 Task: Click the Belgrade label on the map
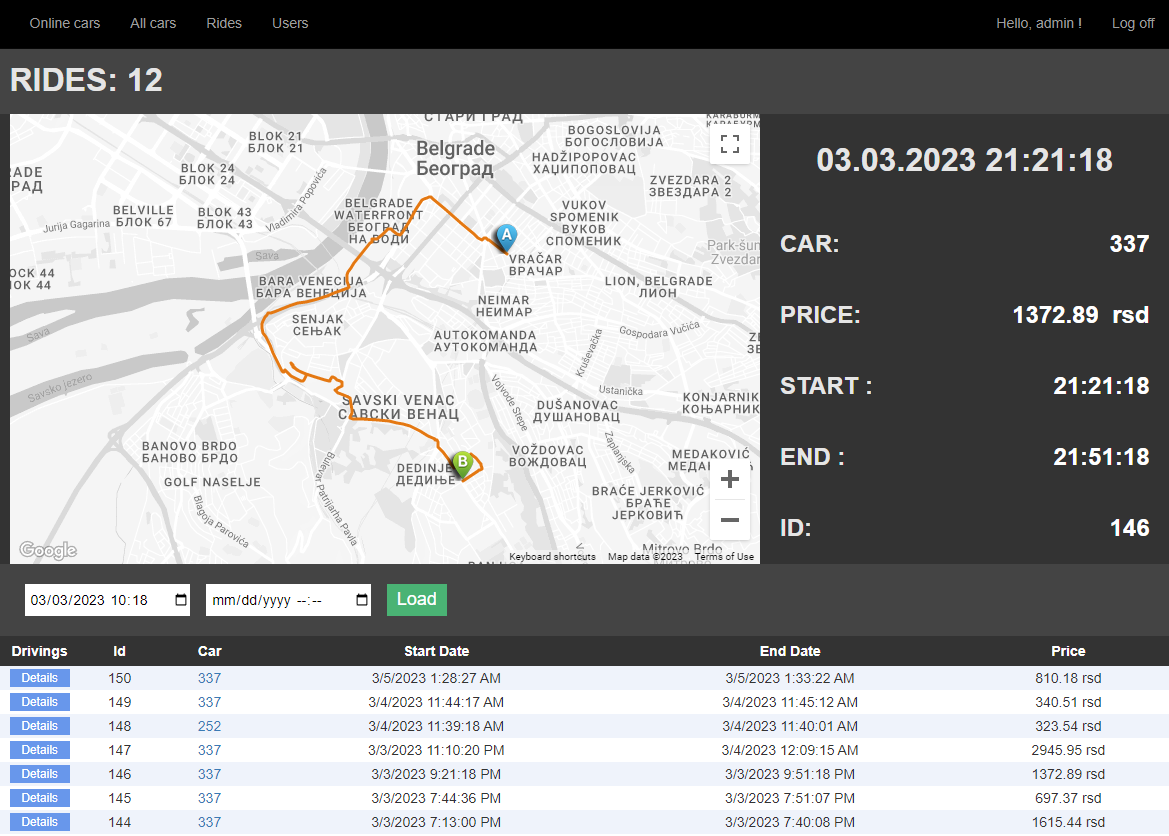(456, 158)
